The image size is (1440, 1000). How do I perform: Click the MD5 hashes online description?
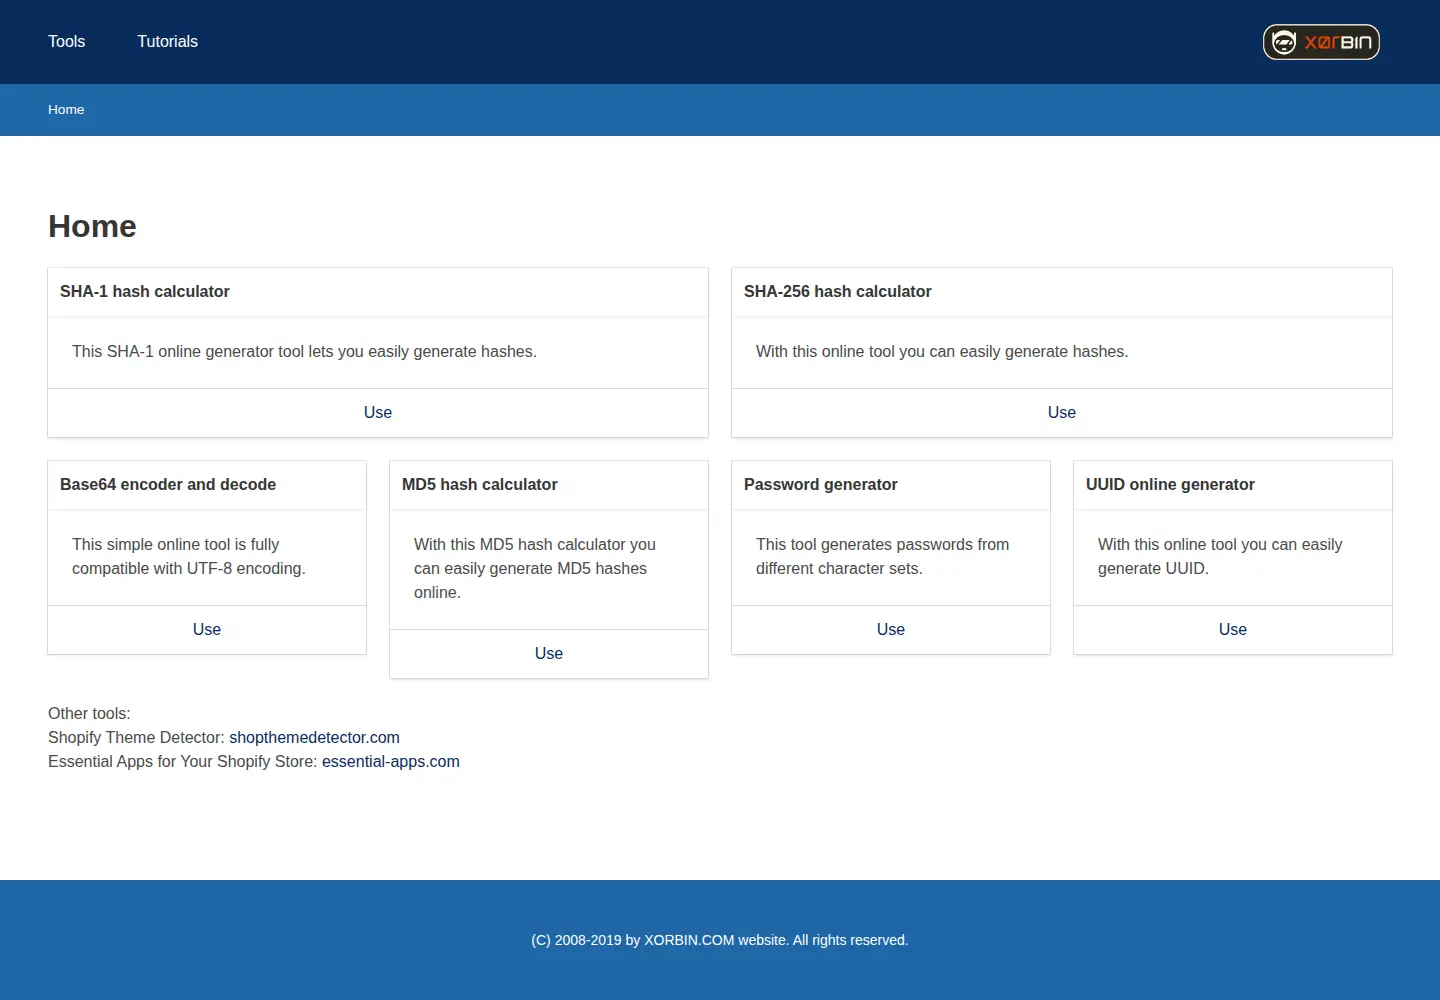point(535,568)
